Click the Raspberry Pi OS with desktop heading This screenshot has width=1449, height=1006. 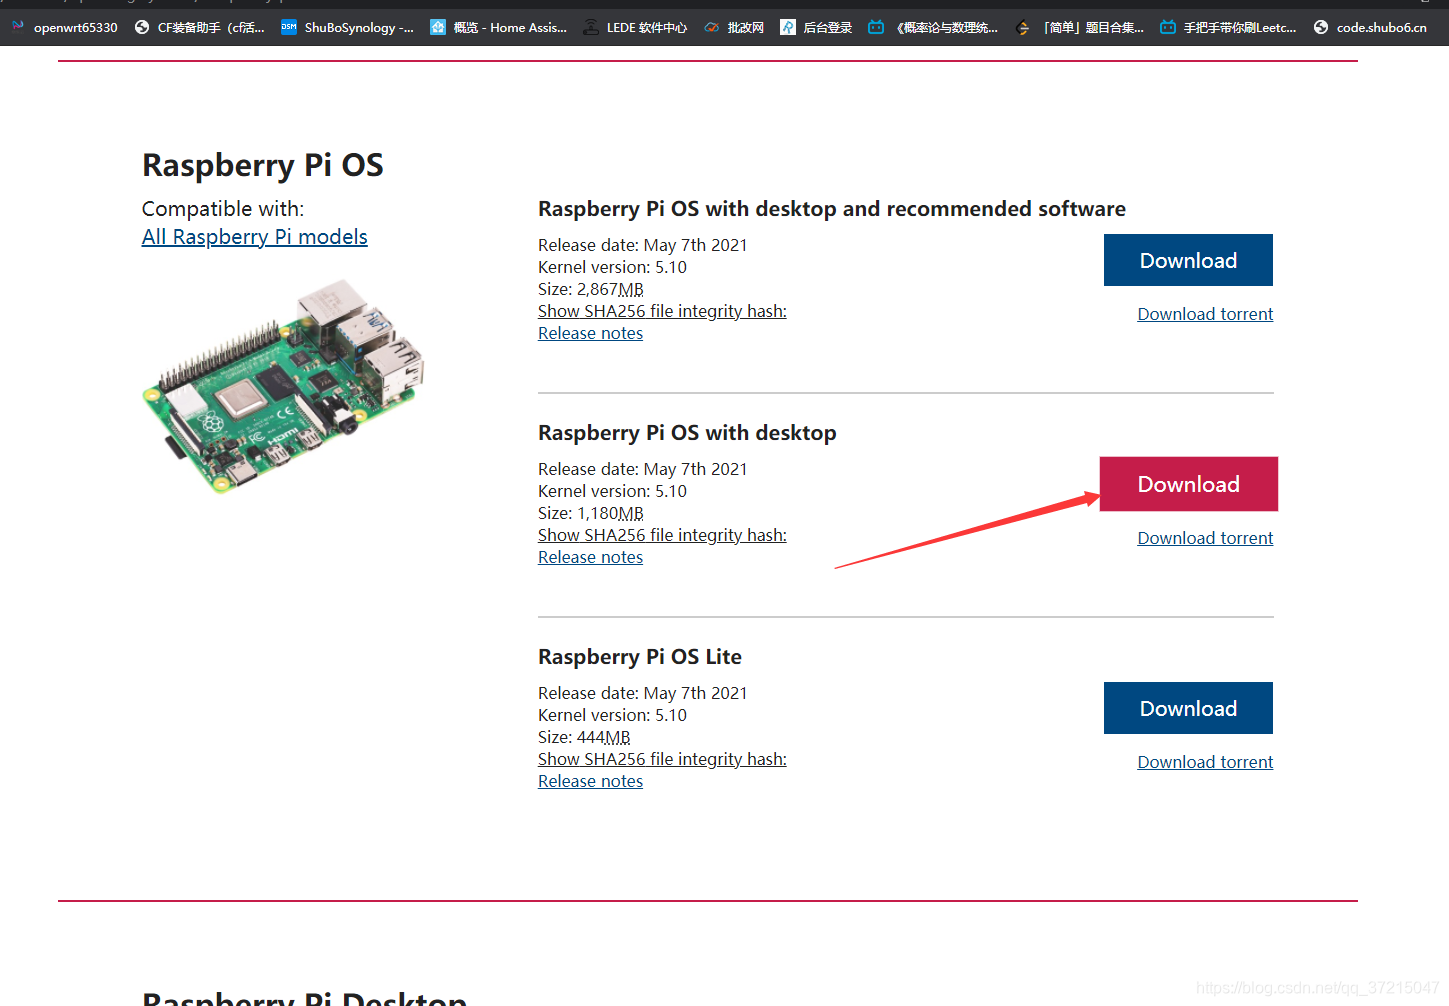(x=687, y=433)
